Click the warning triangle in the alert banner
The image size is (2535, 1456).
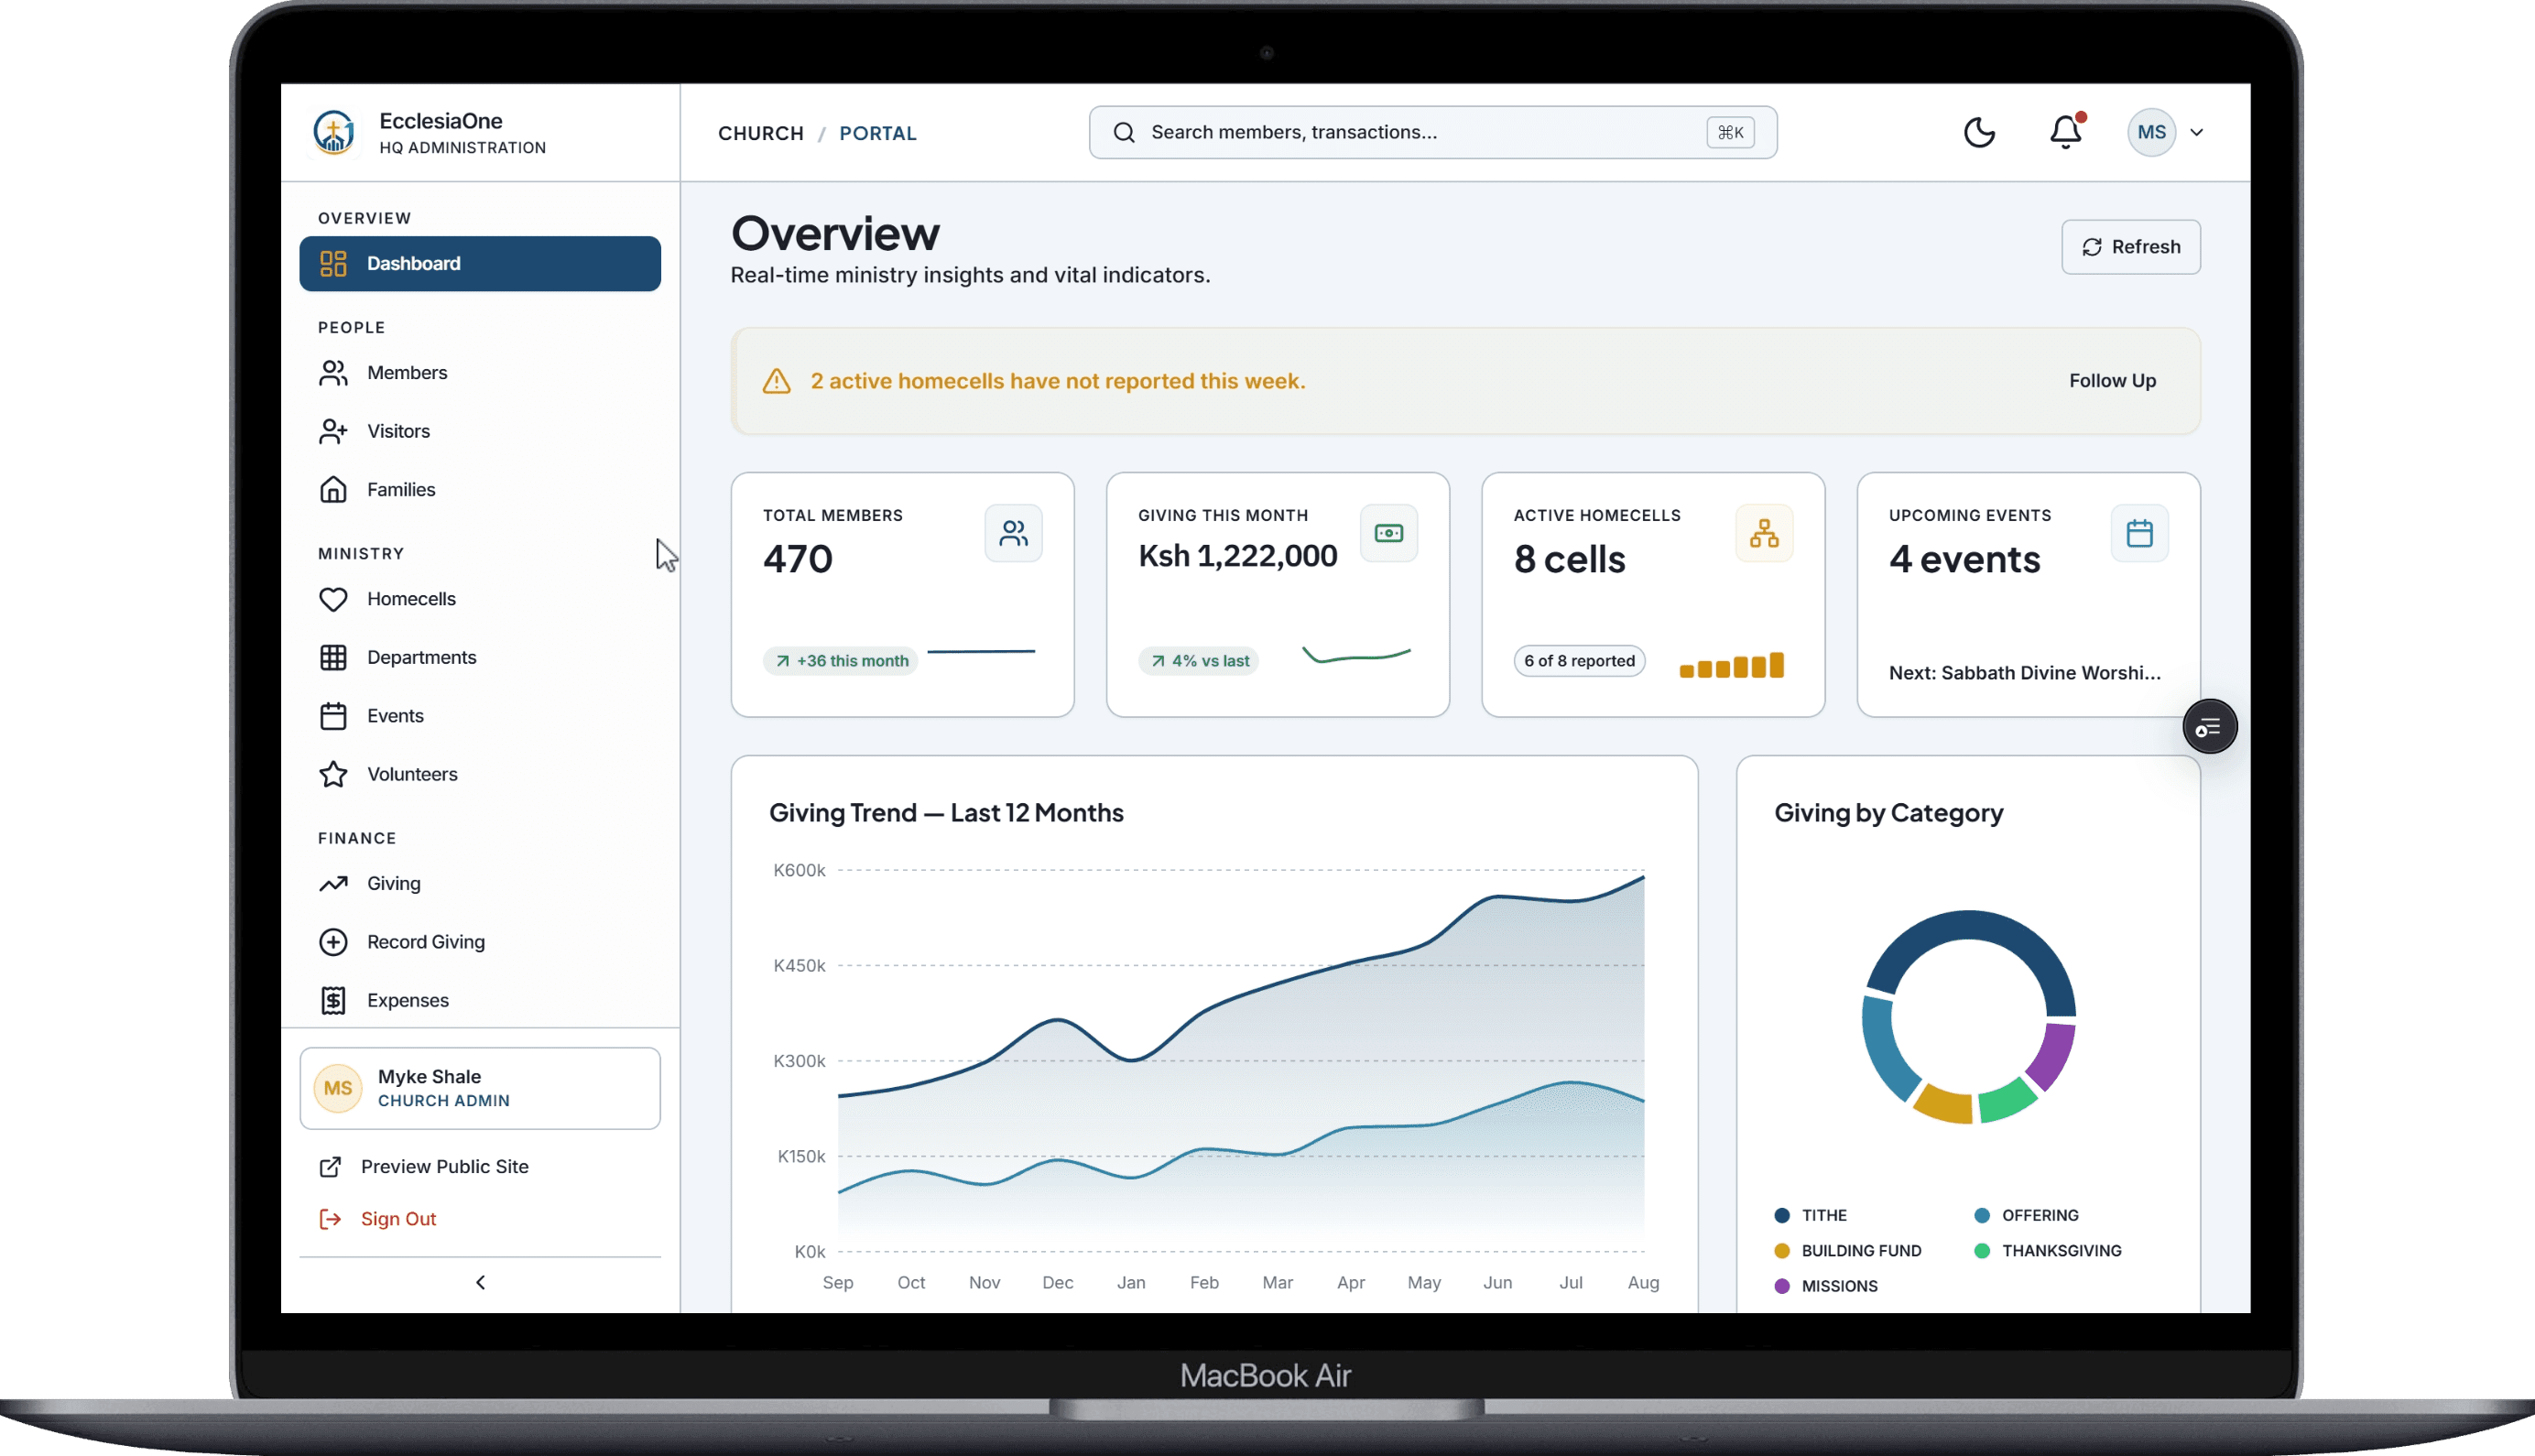[777, 381]
